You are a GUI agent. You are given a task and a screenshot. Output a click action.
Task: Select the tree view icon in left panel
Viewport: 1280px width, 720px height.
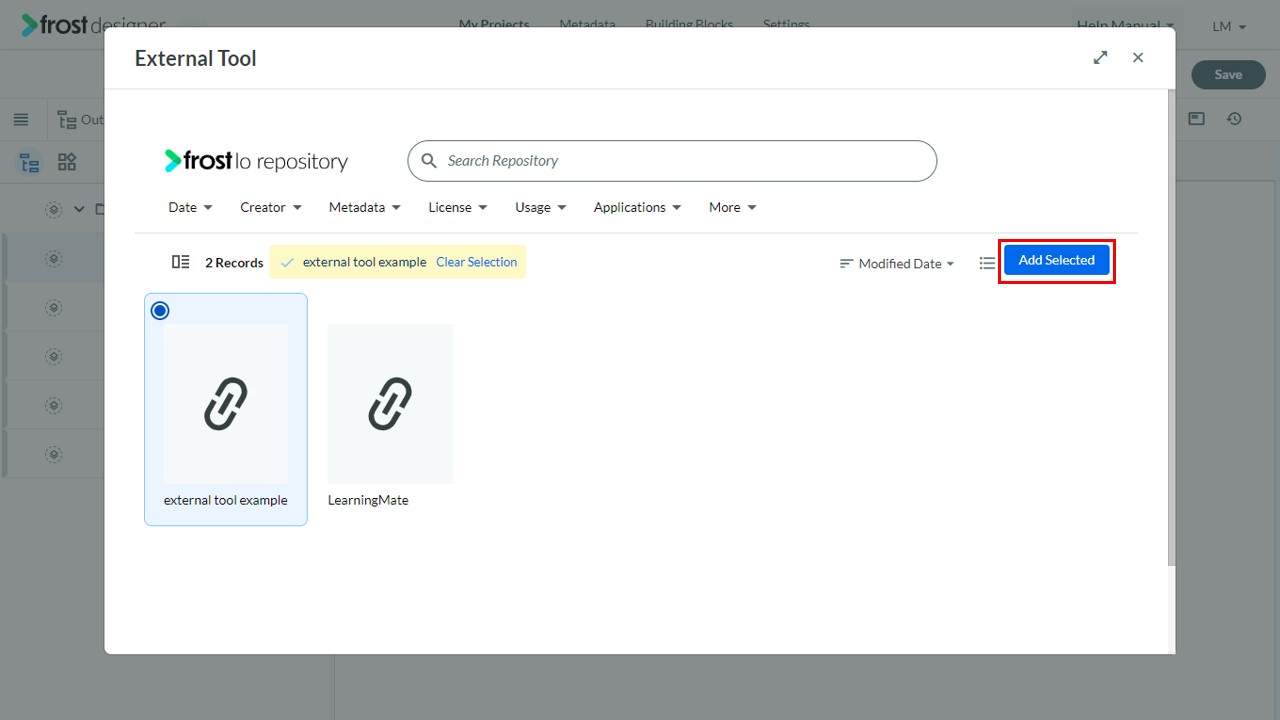(x=30, y=163)
